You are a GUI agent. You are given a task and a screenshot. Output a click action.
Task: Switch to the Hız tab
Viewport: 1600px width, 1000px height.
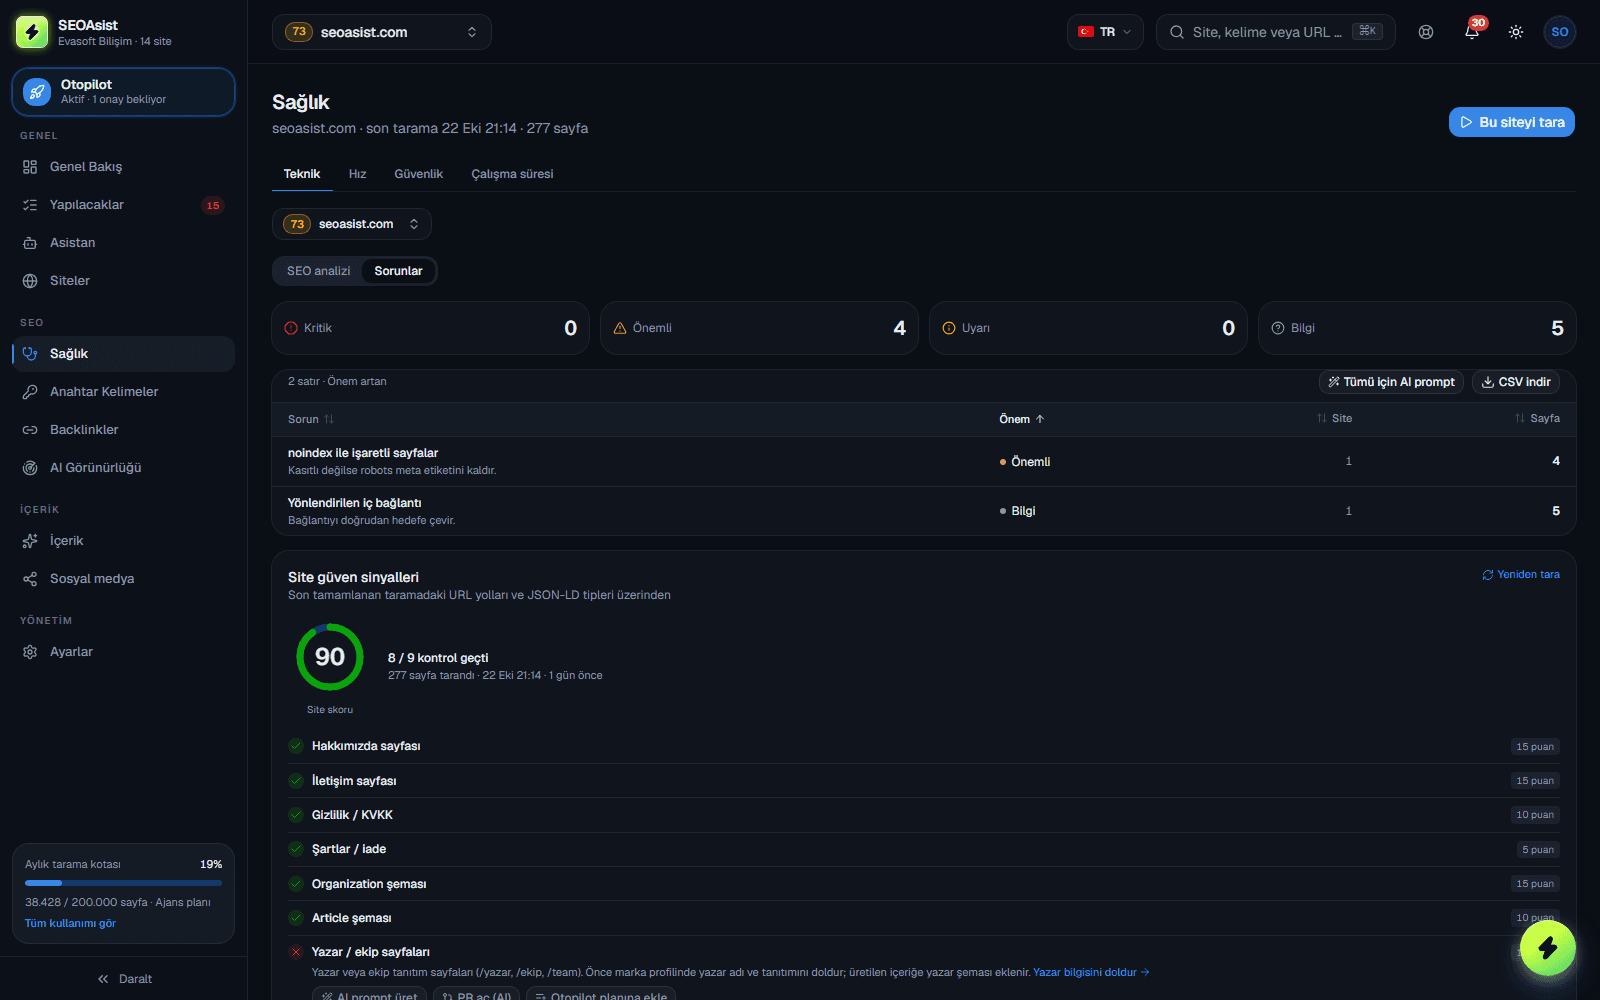(357, 174)
